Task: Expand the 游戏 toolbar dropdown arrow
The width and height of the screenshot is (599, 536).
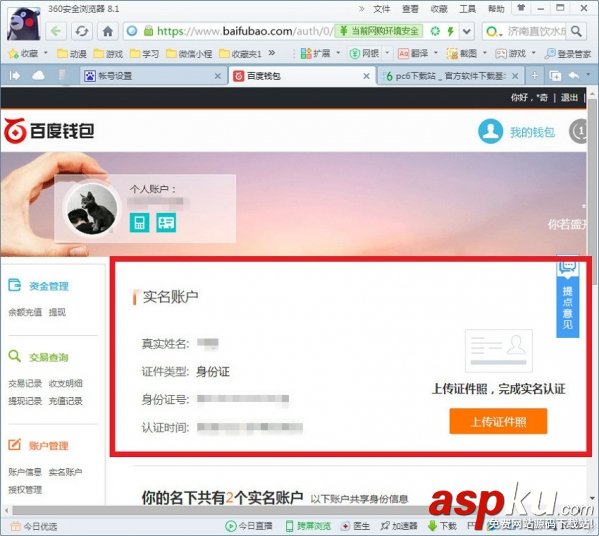Action: (x=534, y=53)
